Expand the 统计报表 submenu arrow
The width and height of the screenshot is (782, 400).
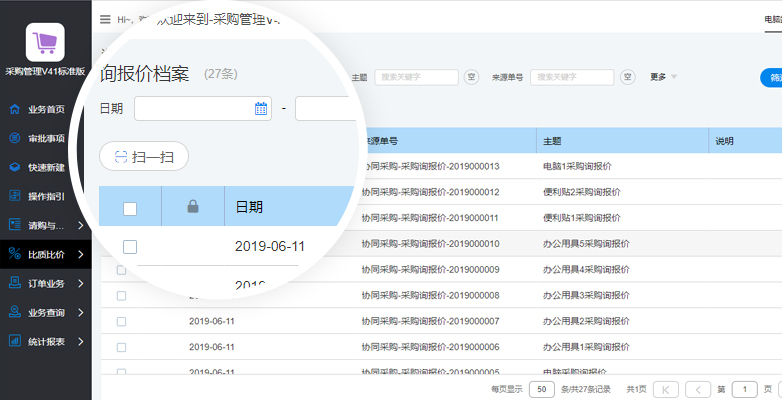coord(80,341)
